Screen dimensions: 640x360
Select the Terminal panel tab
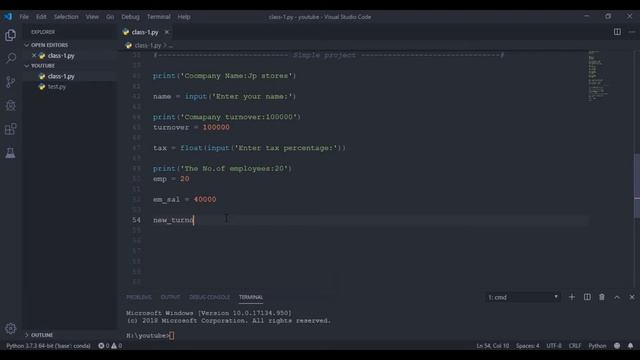(x=251, y=297)
